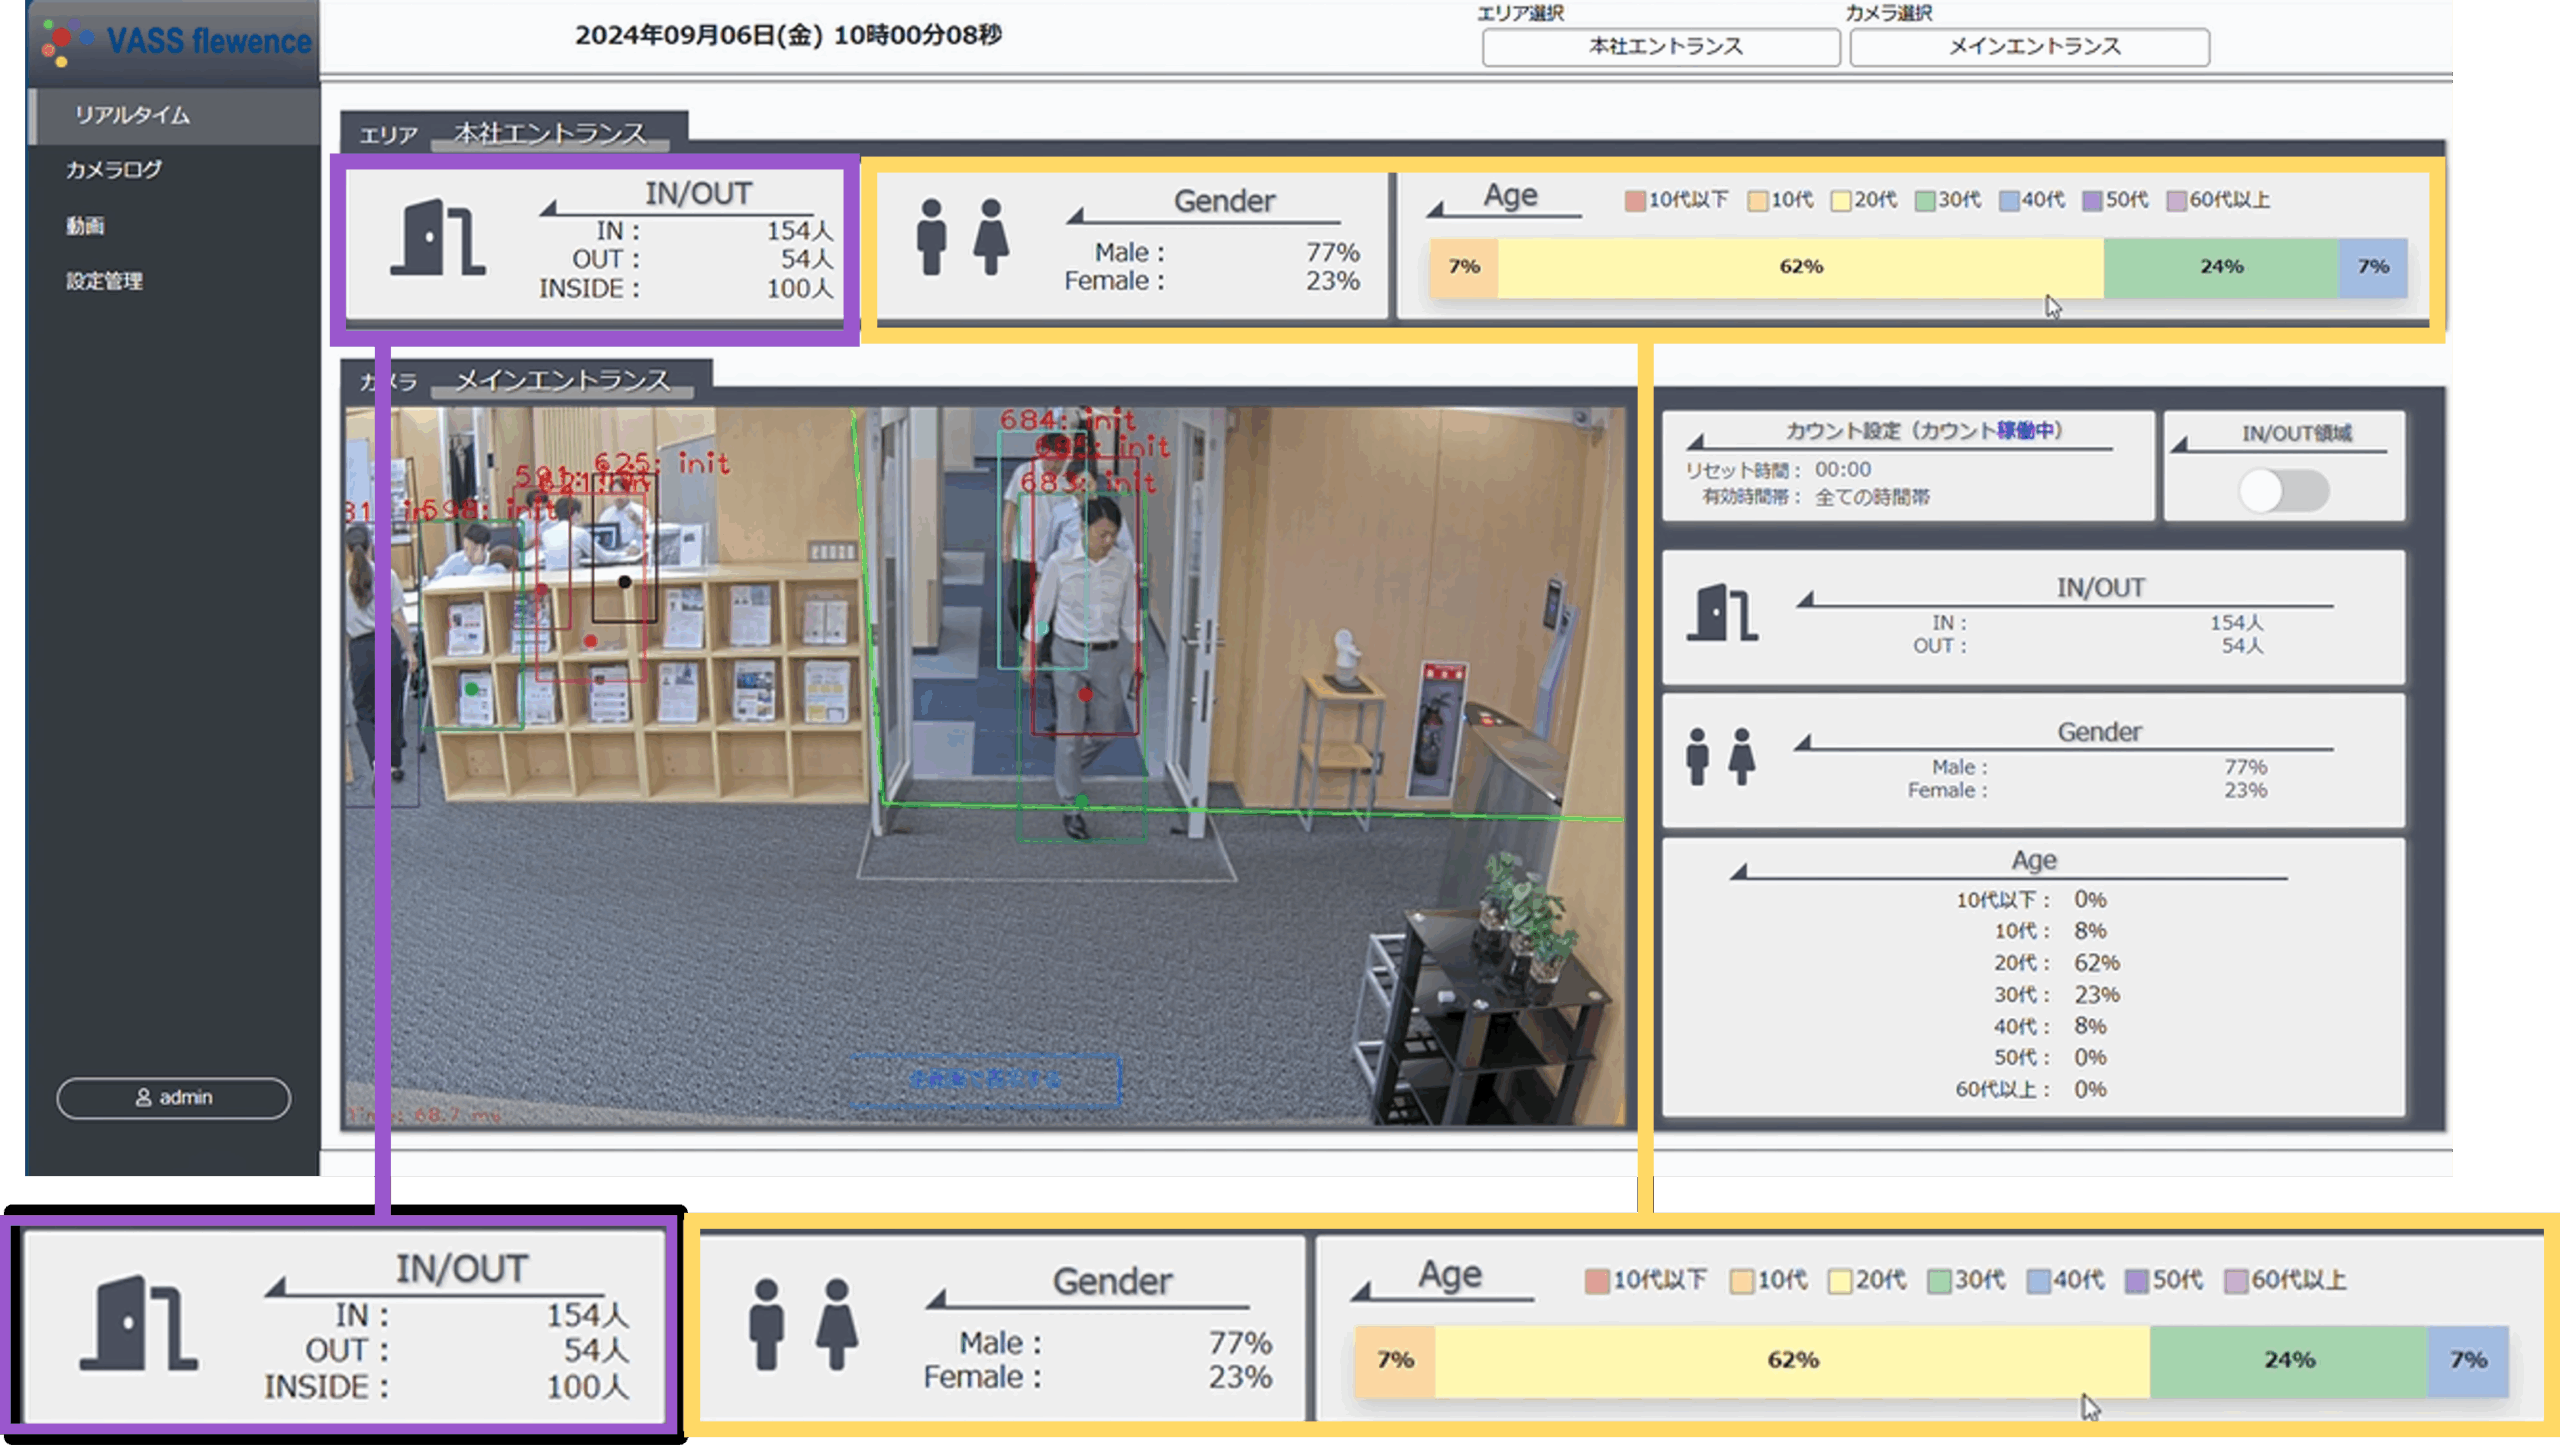Expand the カウント設定 panel arrow
The height and width of the screenshot is (1445, 2560).
pos(1696,441)
